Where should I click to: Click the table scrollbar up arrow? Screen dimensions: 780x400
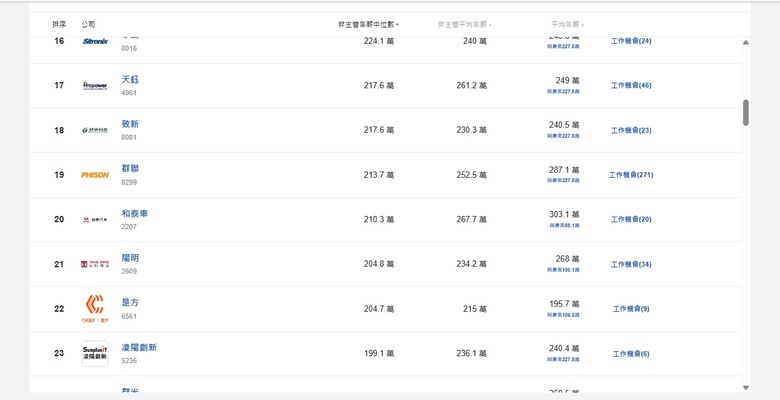pos(746,42)
